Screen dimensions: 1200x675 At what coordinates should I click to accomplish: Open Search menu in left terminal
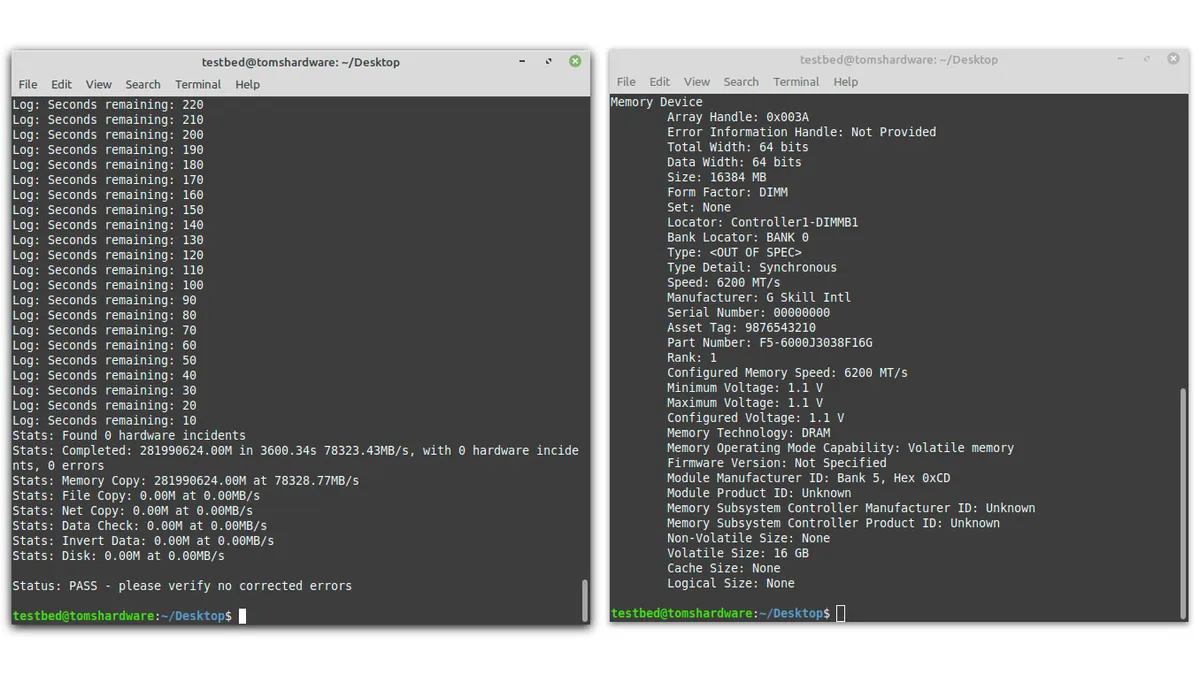(143, 85)
